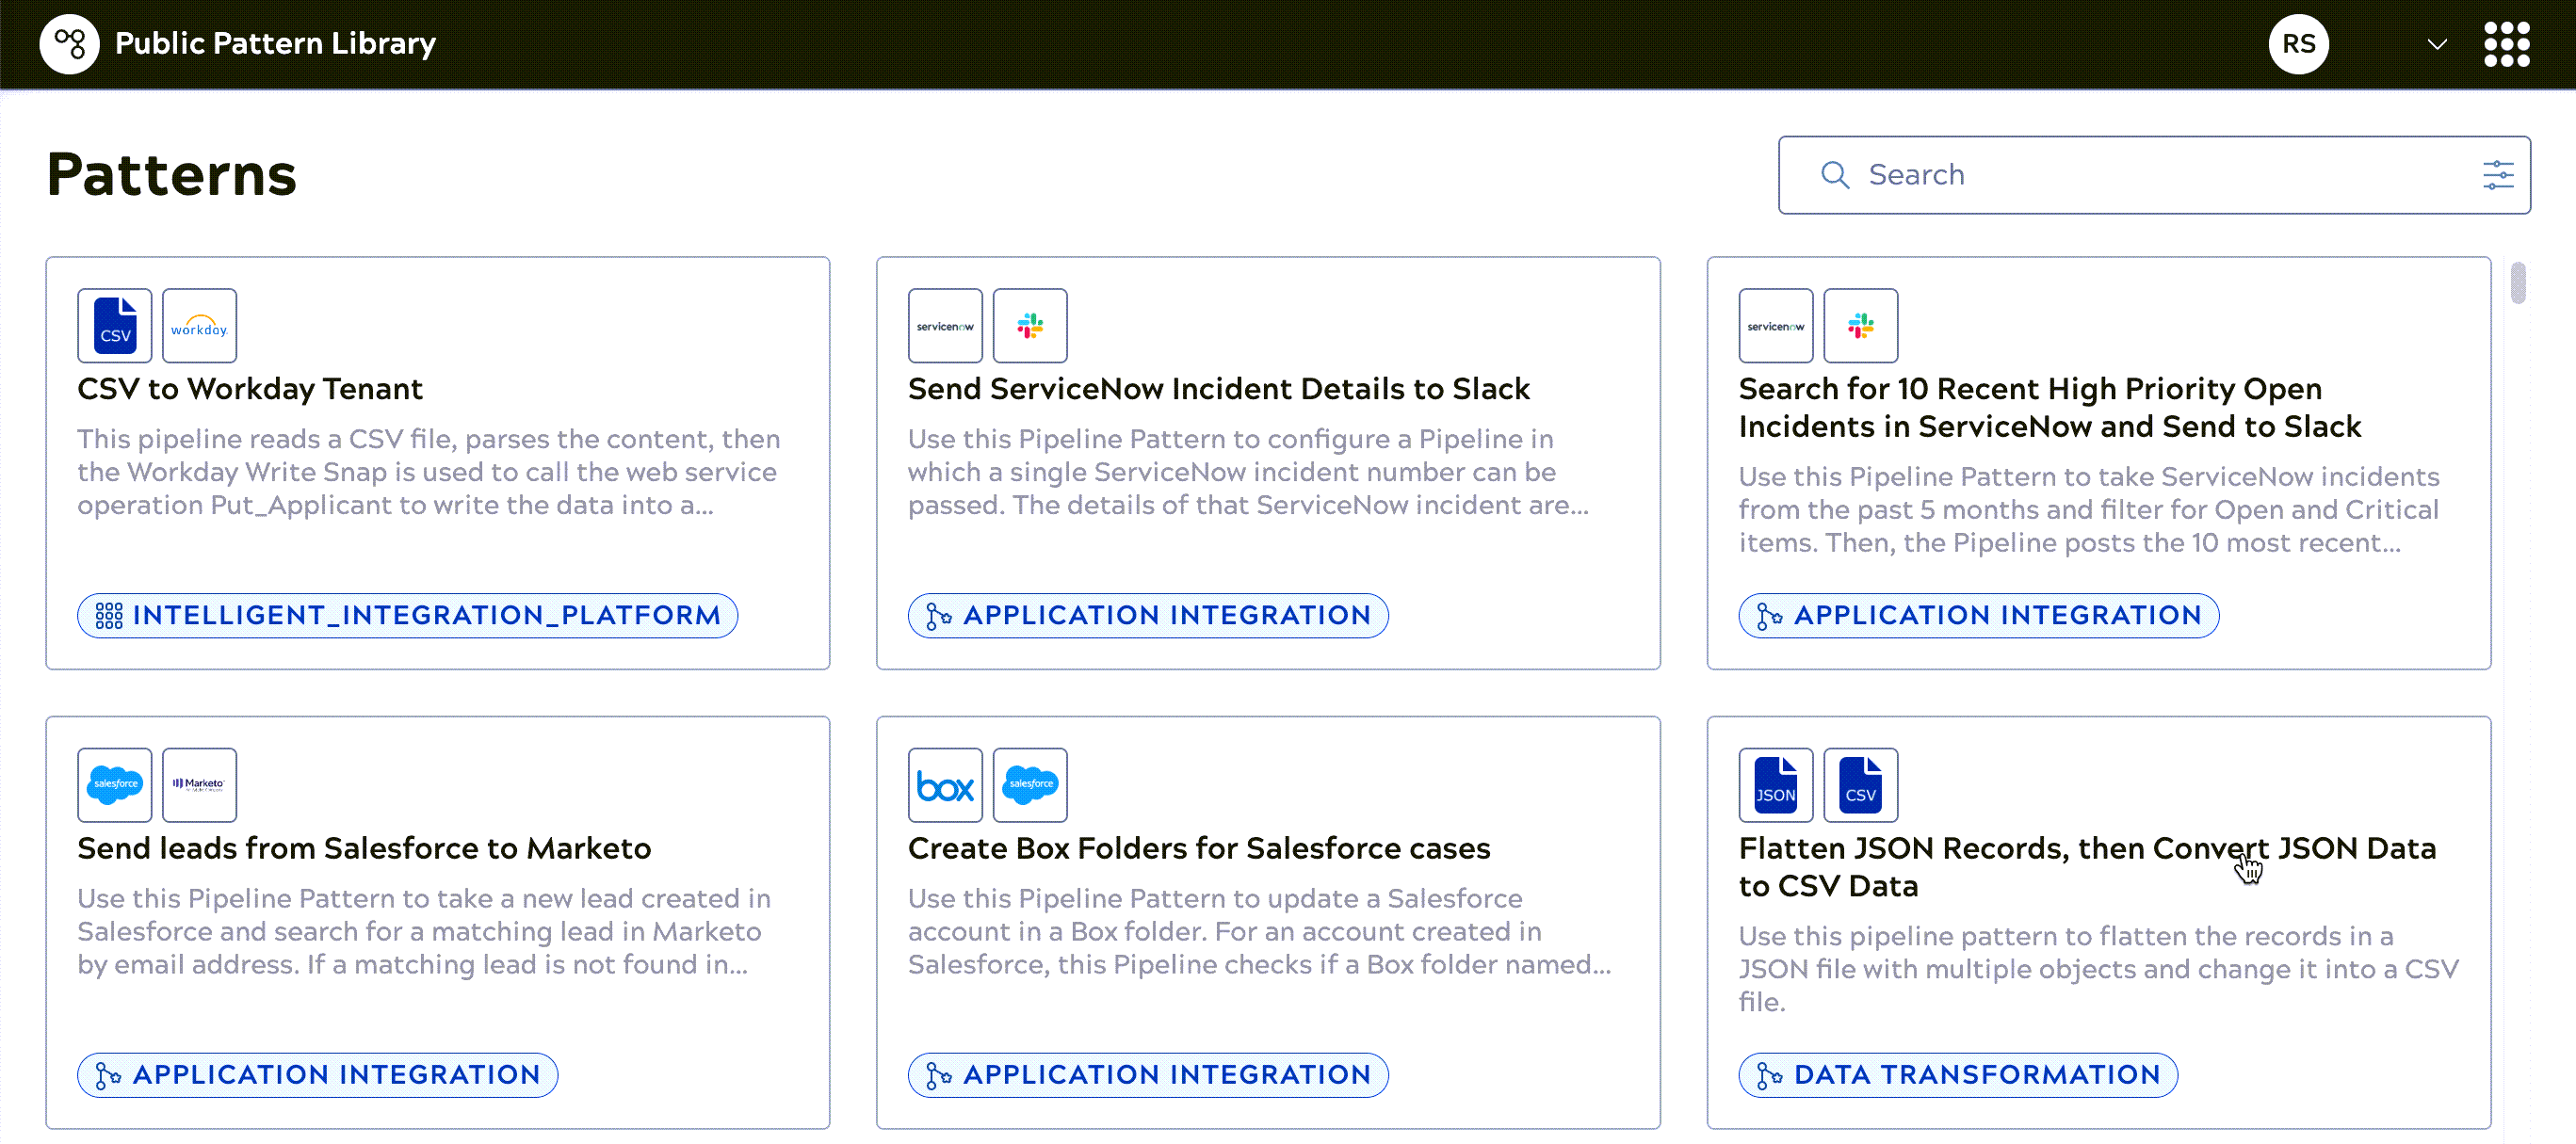The width and height of the screenshot is (2576, 1144).
Task: Click the search magnifying glass icon
Action: (x=1834, y=175)
